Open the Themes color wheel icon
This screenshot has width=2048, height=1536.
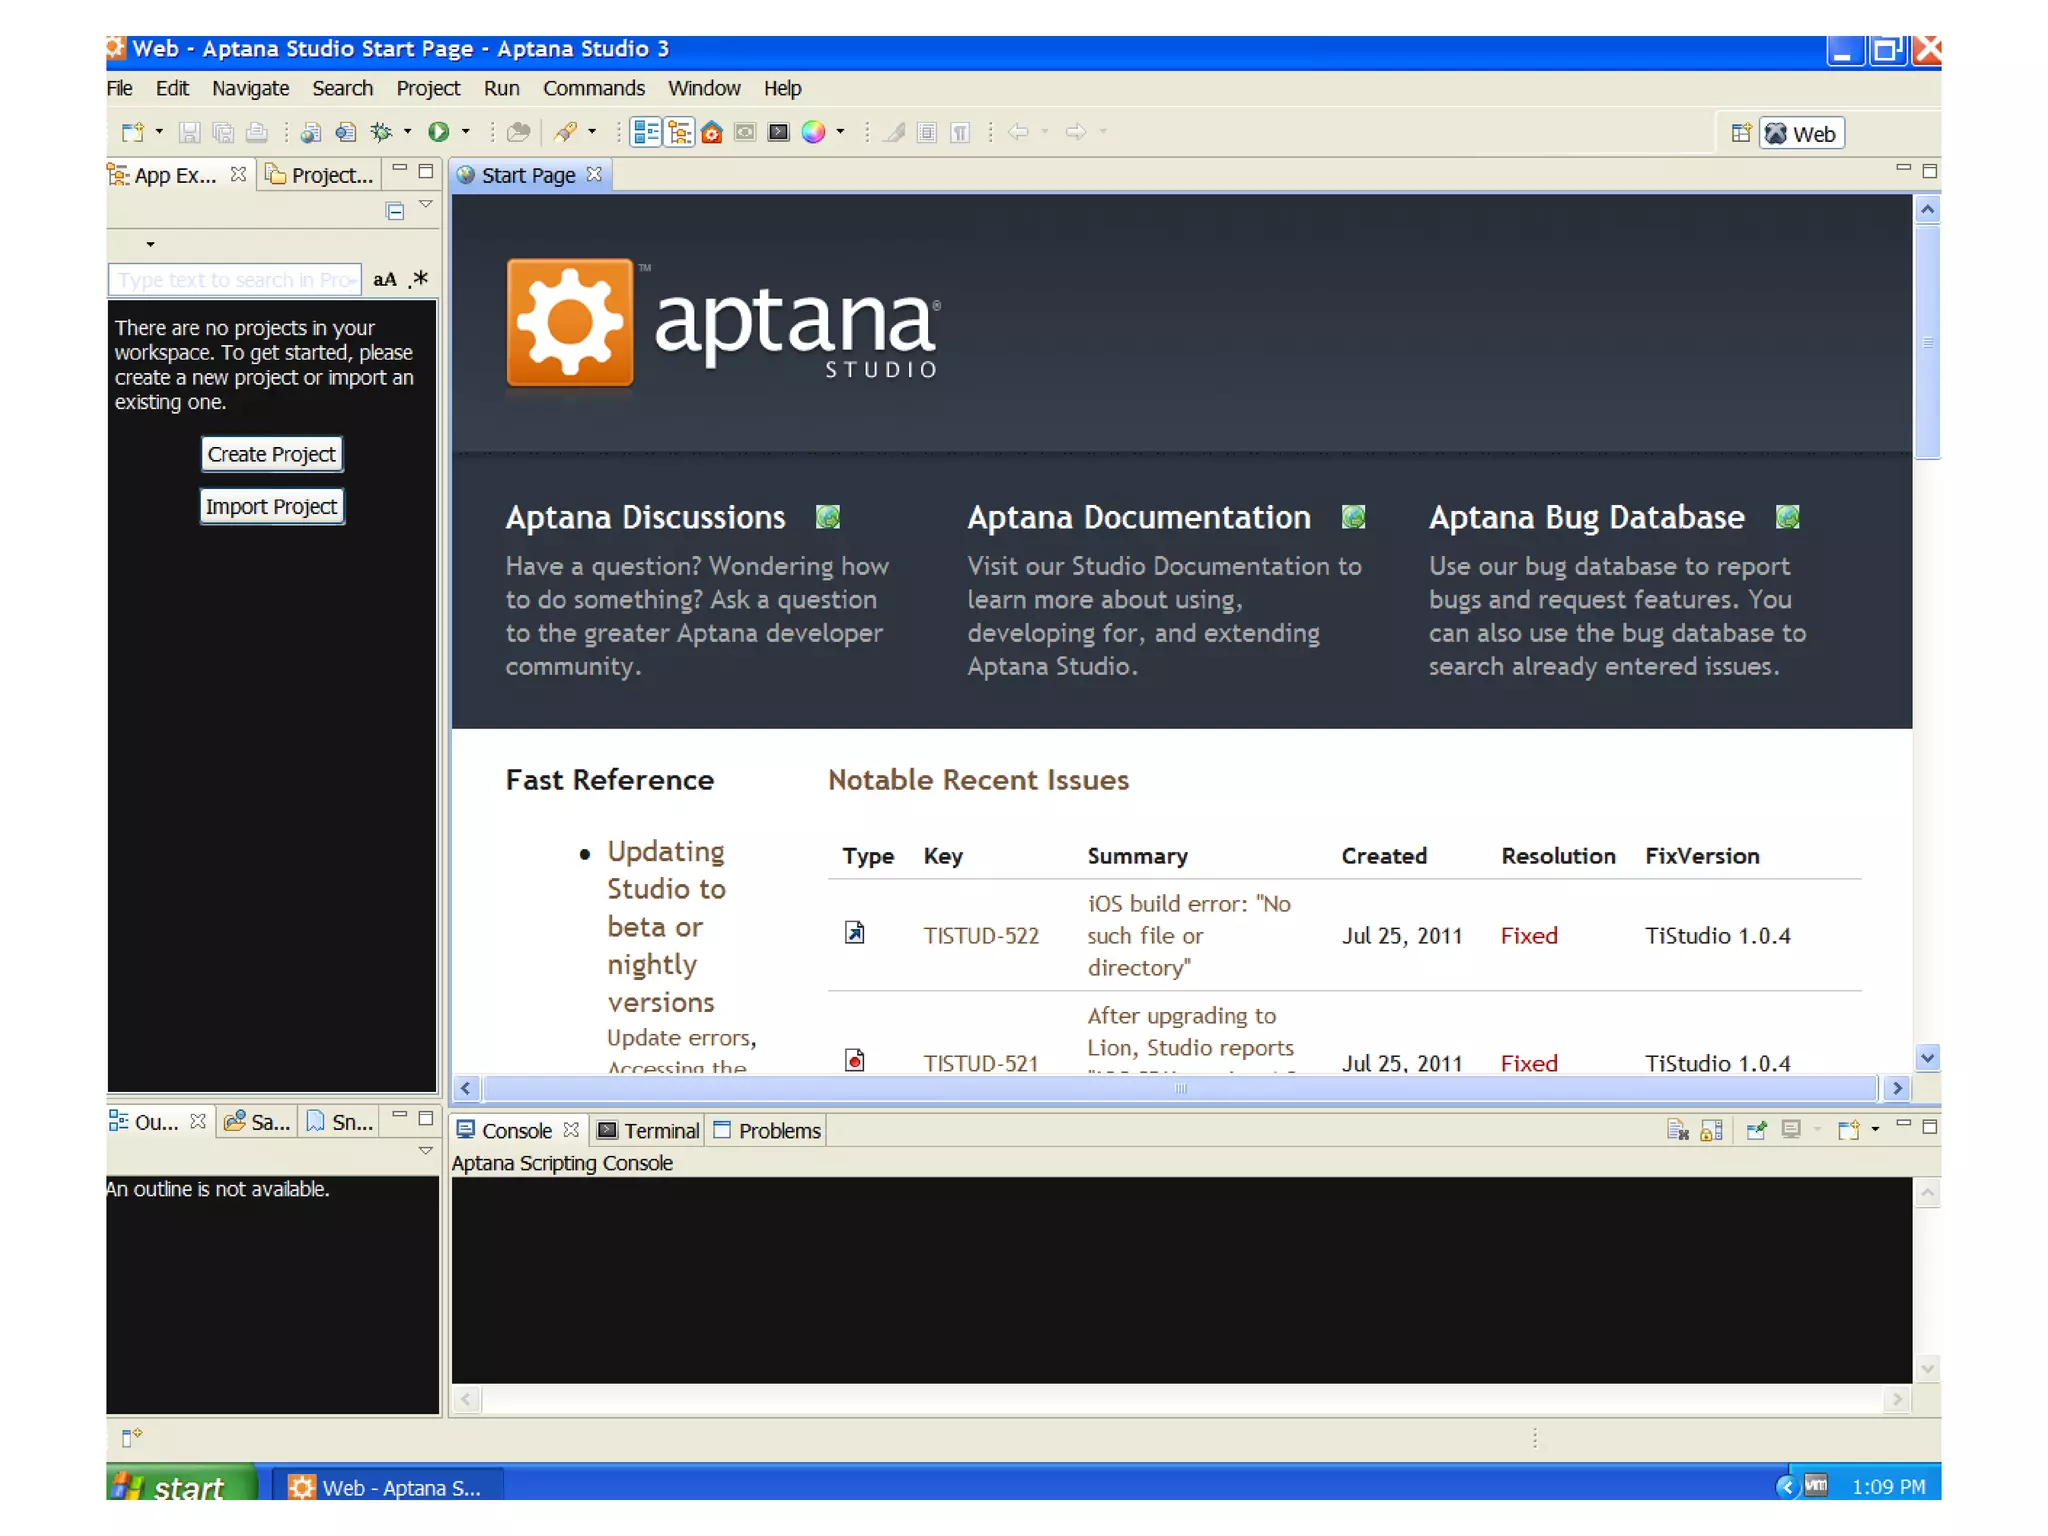[x=813, y=132]
